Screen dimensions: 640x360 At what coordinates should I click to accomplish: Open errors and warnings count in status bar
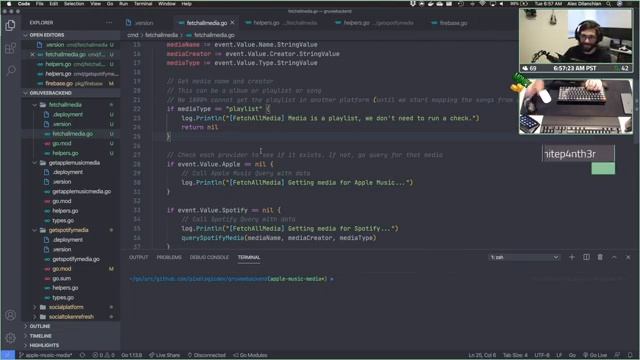pyautogui.click(x=104, y=355)
